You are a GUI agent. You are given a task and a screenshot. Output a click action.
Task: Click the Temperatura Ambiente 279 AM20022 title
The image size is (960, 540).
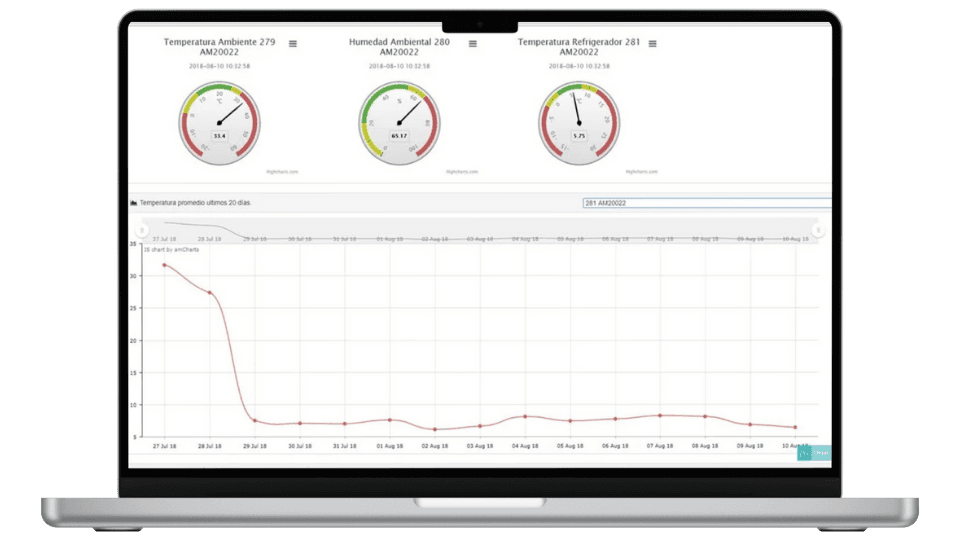coord(219,47)
